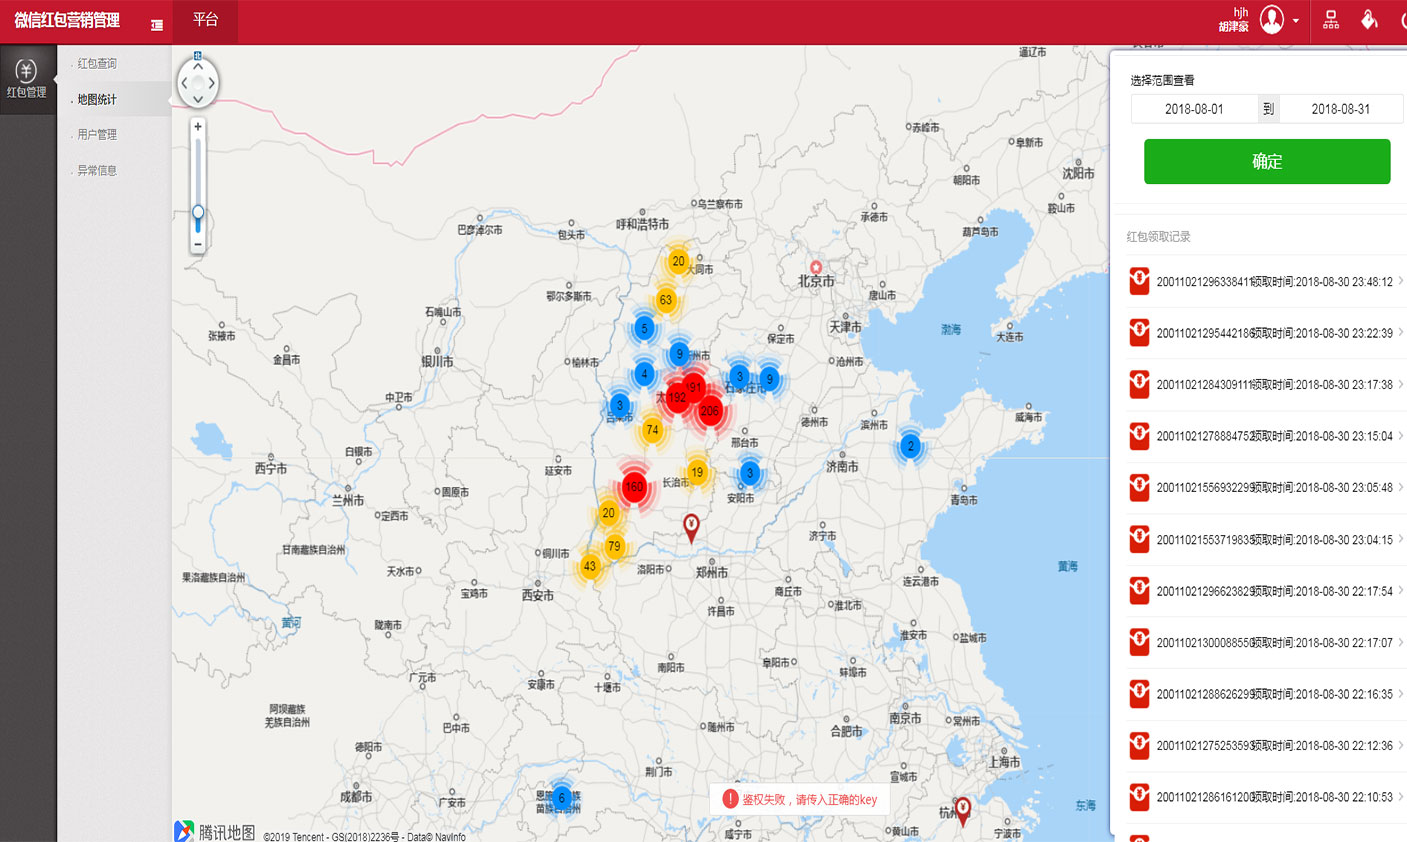Click the sidebar collapse icon in header
This screenshot has height=842, width=1407.
(x=157, y=25)
